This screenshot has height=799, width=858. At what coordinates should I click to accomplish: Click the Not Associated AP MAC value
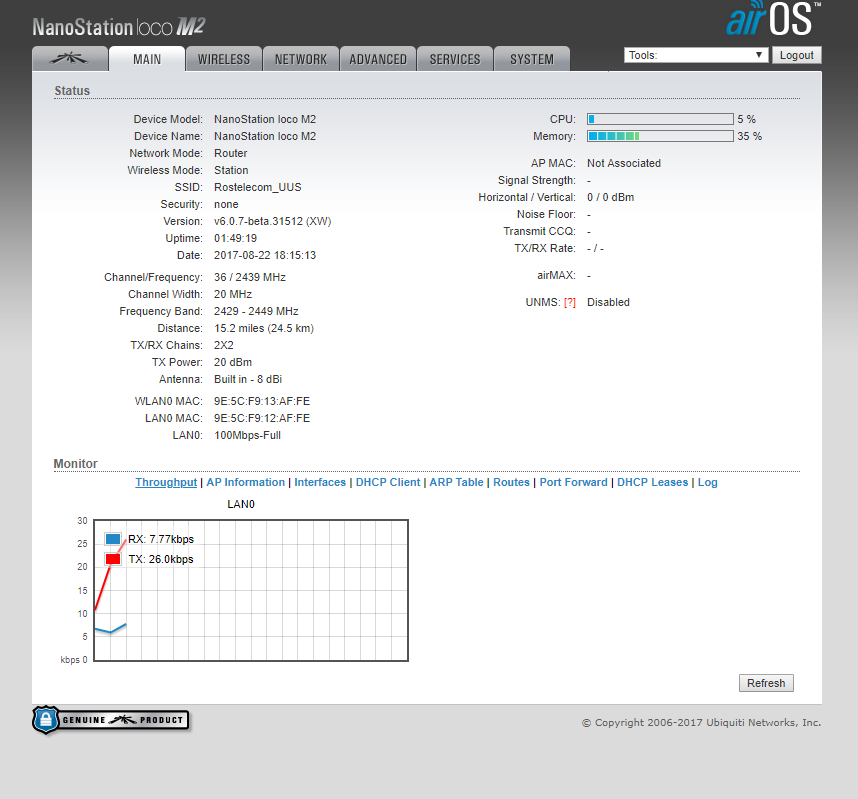point(624,163)
